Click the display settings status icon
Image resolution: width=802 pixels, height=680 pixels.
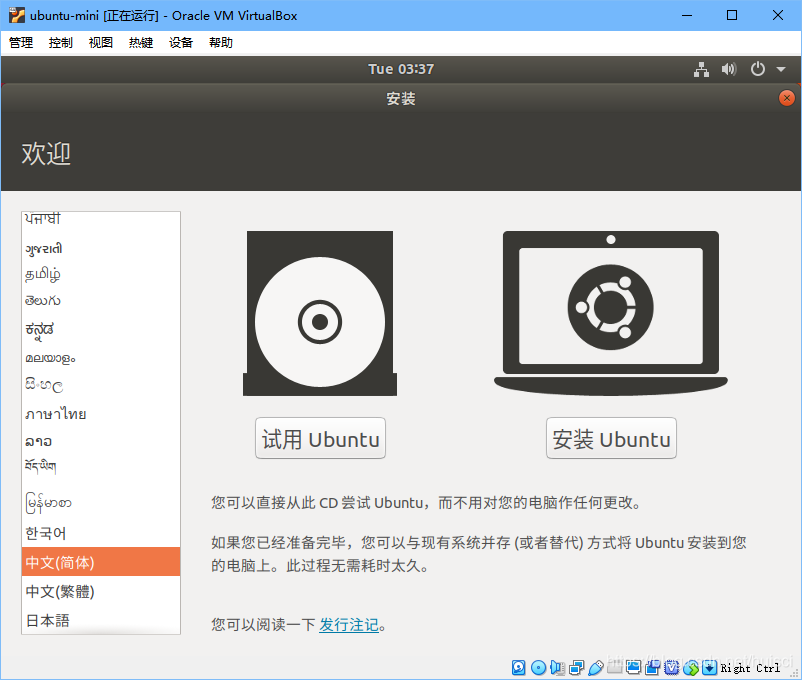click(633, 667)
